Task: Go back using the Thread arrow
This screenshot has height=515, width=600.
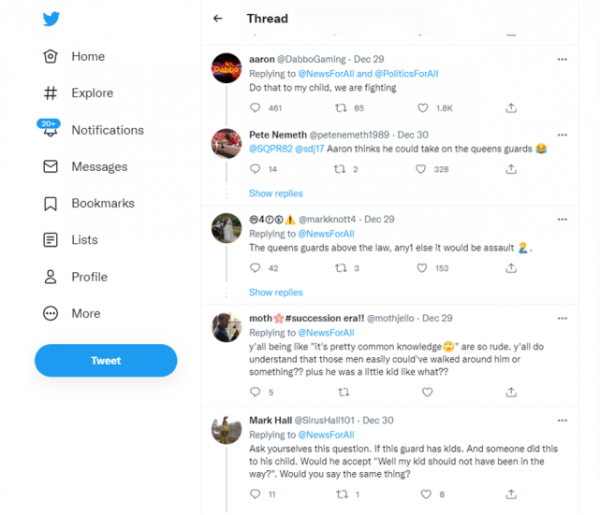Action: coord(218,19)
